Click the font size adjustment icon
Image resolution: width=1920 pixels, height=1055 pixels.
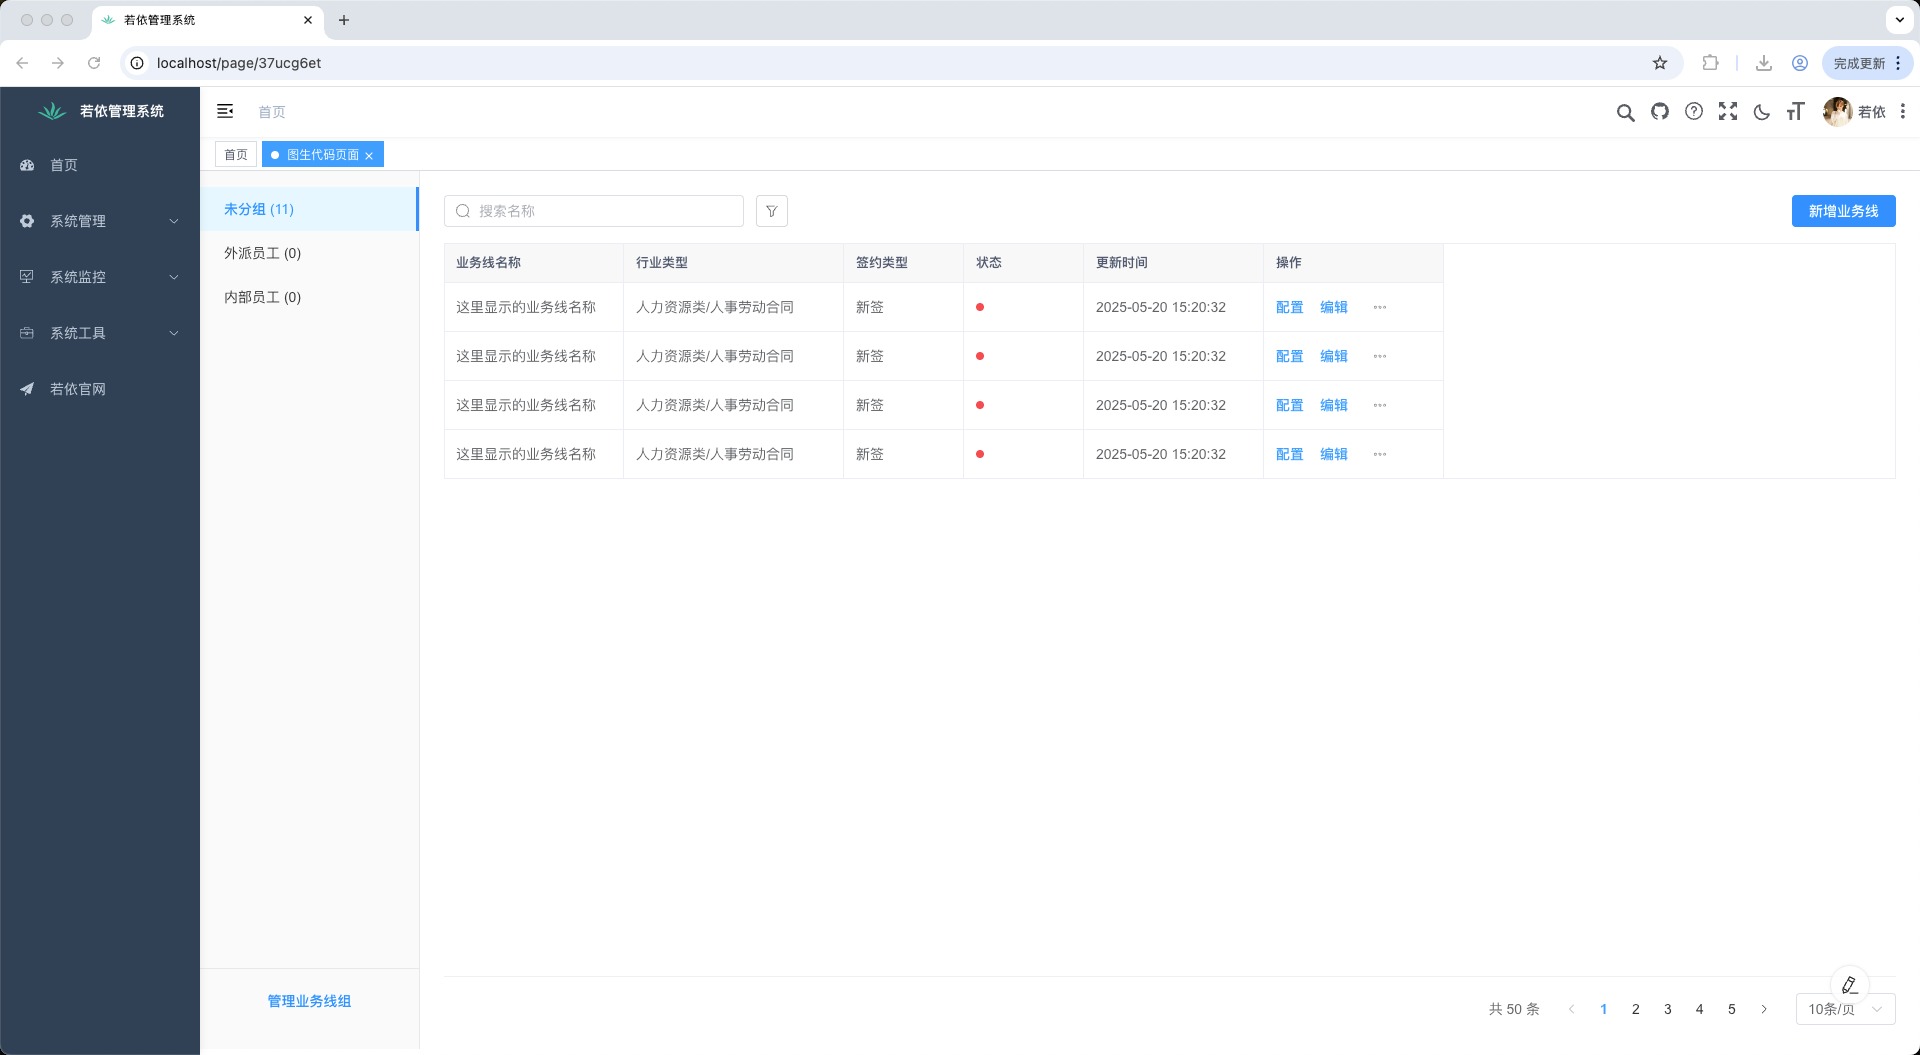[x=1795, y=112]
